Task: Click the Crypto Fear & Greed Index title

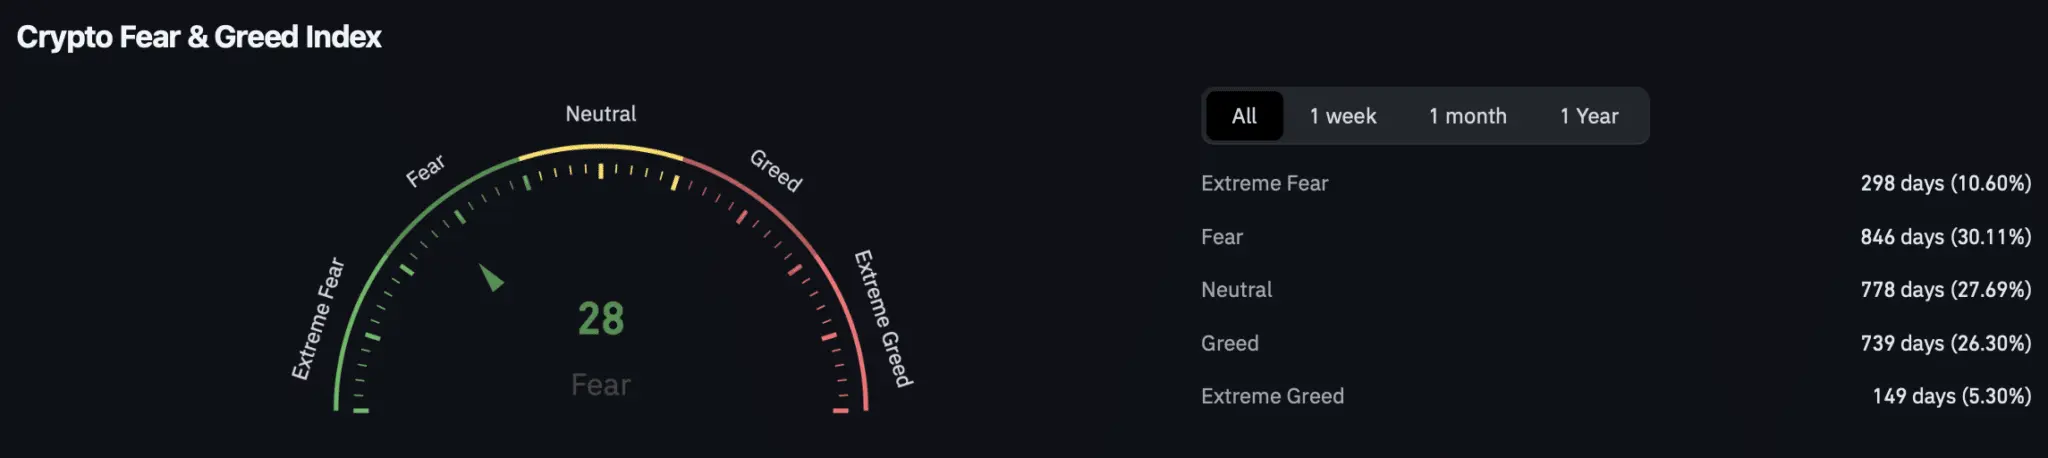Action: [x=199, y=37]
